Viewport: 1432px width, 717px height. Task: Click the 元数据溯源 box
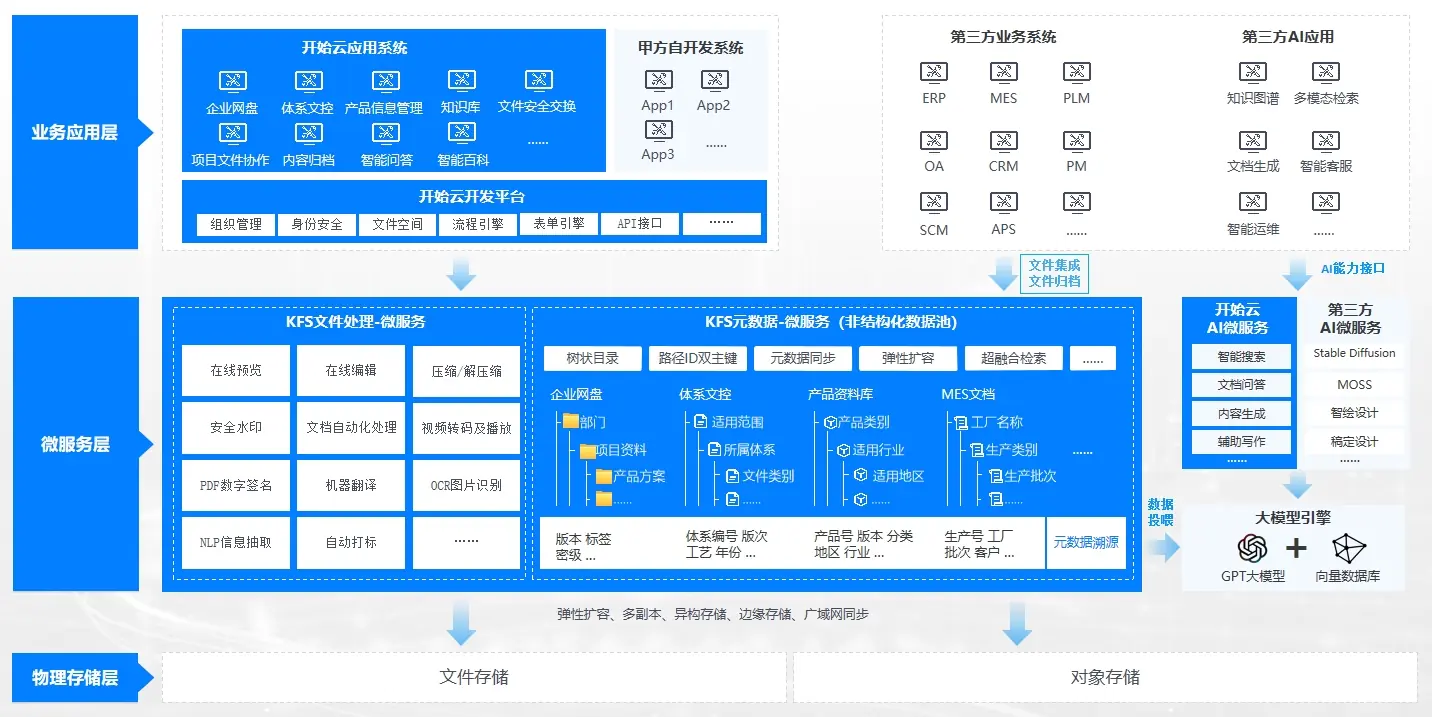pyautogui.click(x=1085, y=542)
